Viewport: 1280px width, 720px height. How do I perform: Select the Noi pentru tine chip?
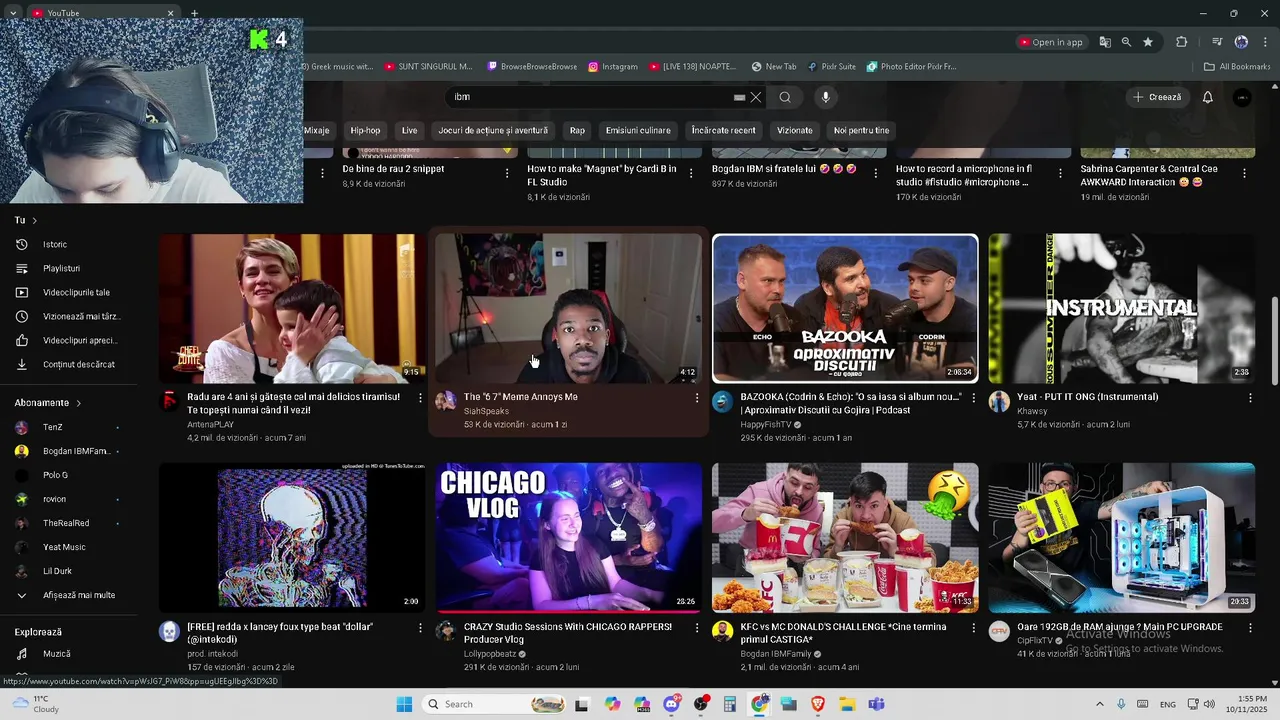click(861, 130)
